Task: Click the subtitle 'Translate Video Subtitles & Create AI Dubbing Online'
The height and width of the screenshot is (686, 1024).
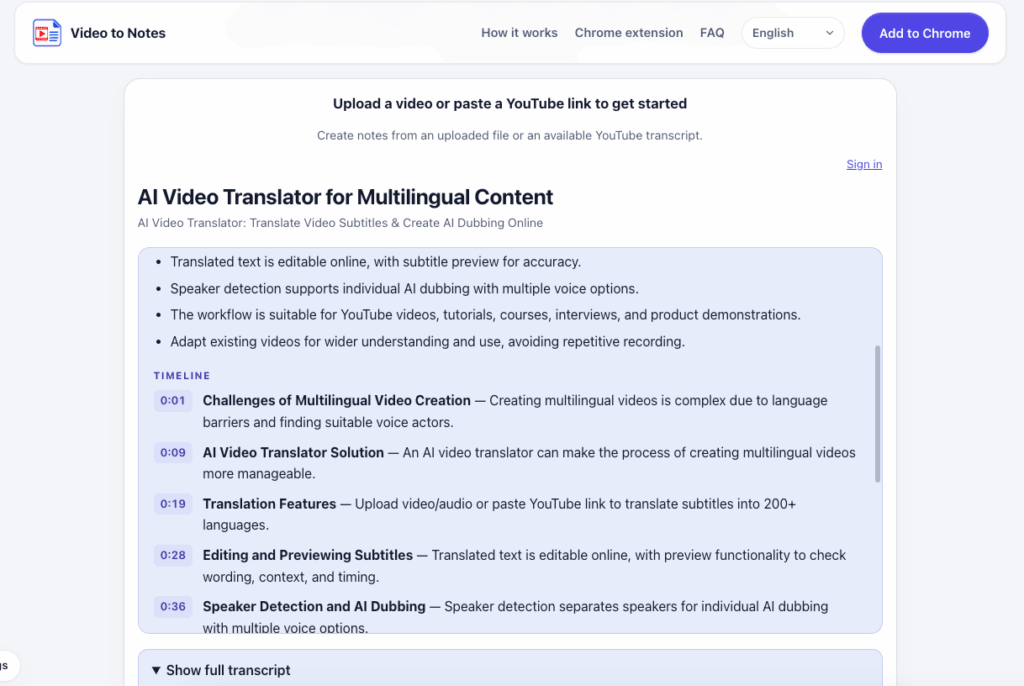Action: [x=396, y=223]
